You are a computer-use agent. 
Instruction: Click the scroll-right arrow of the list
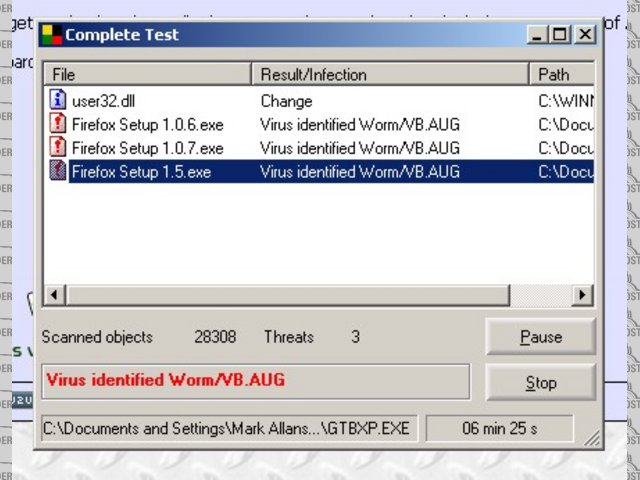pos(582,295)
